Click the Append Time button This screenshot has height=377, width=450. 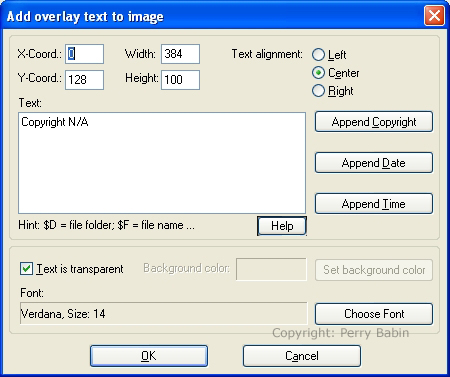pos(374,204)
